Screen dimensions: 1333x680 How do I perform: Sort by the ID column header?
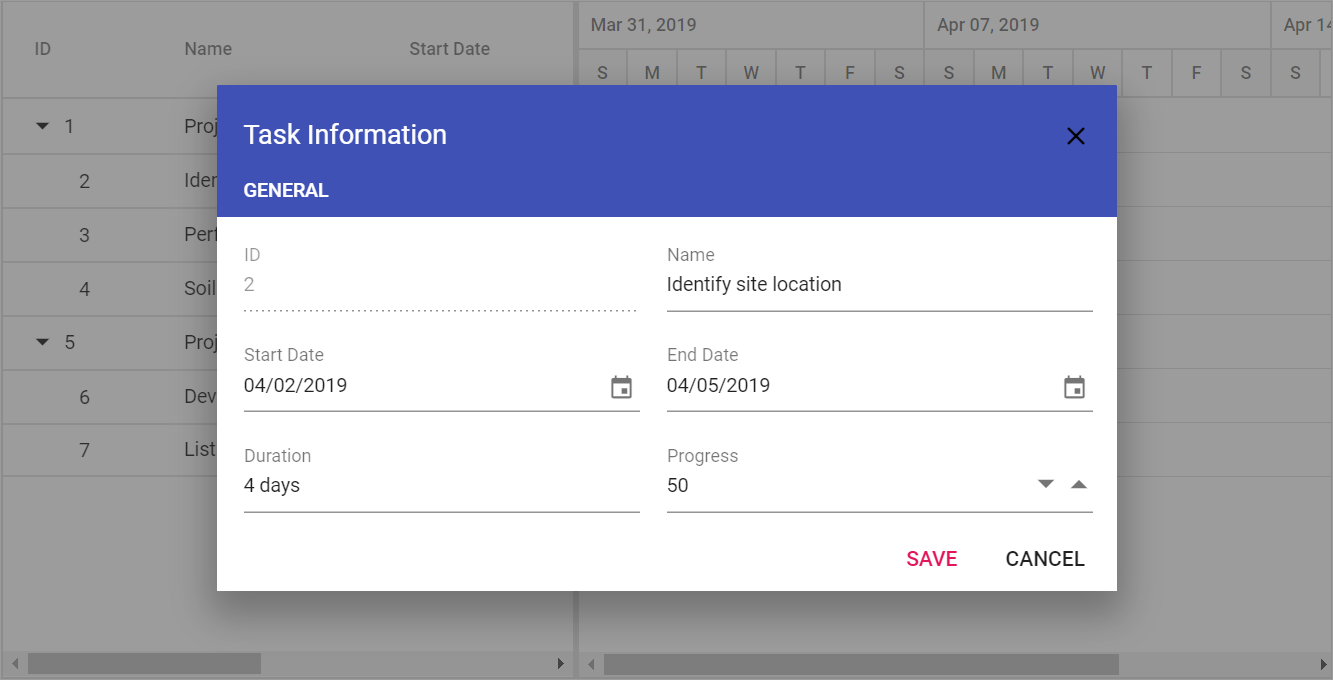[43, 49]
